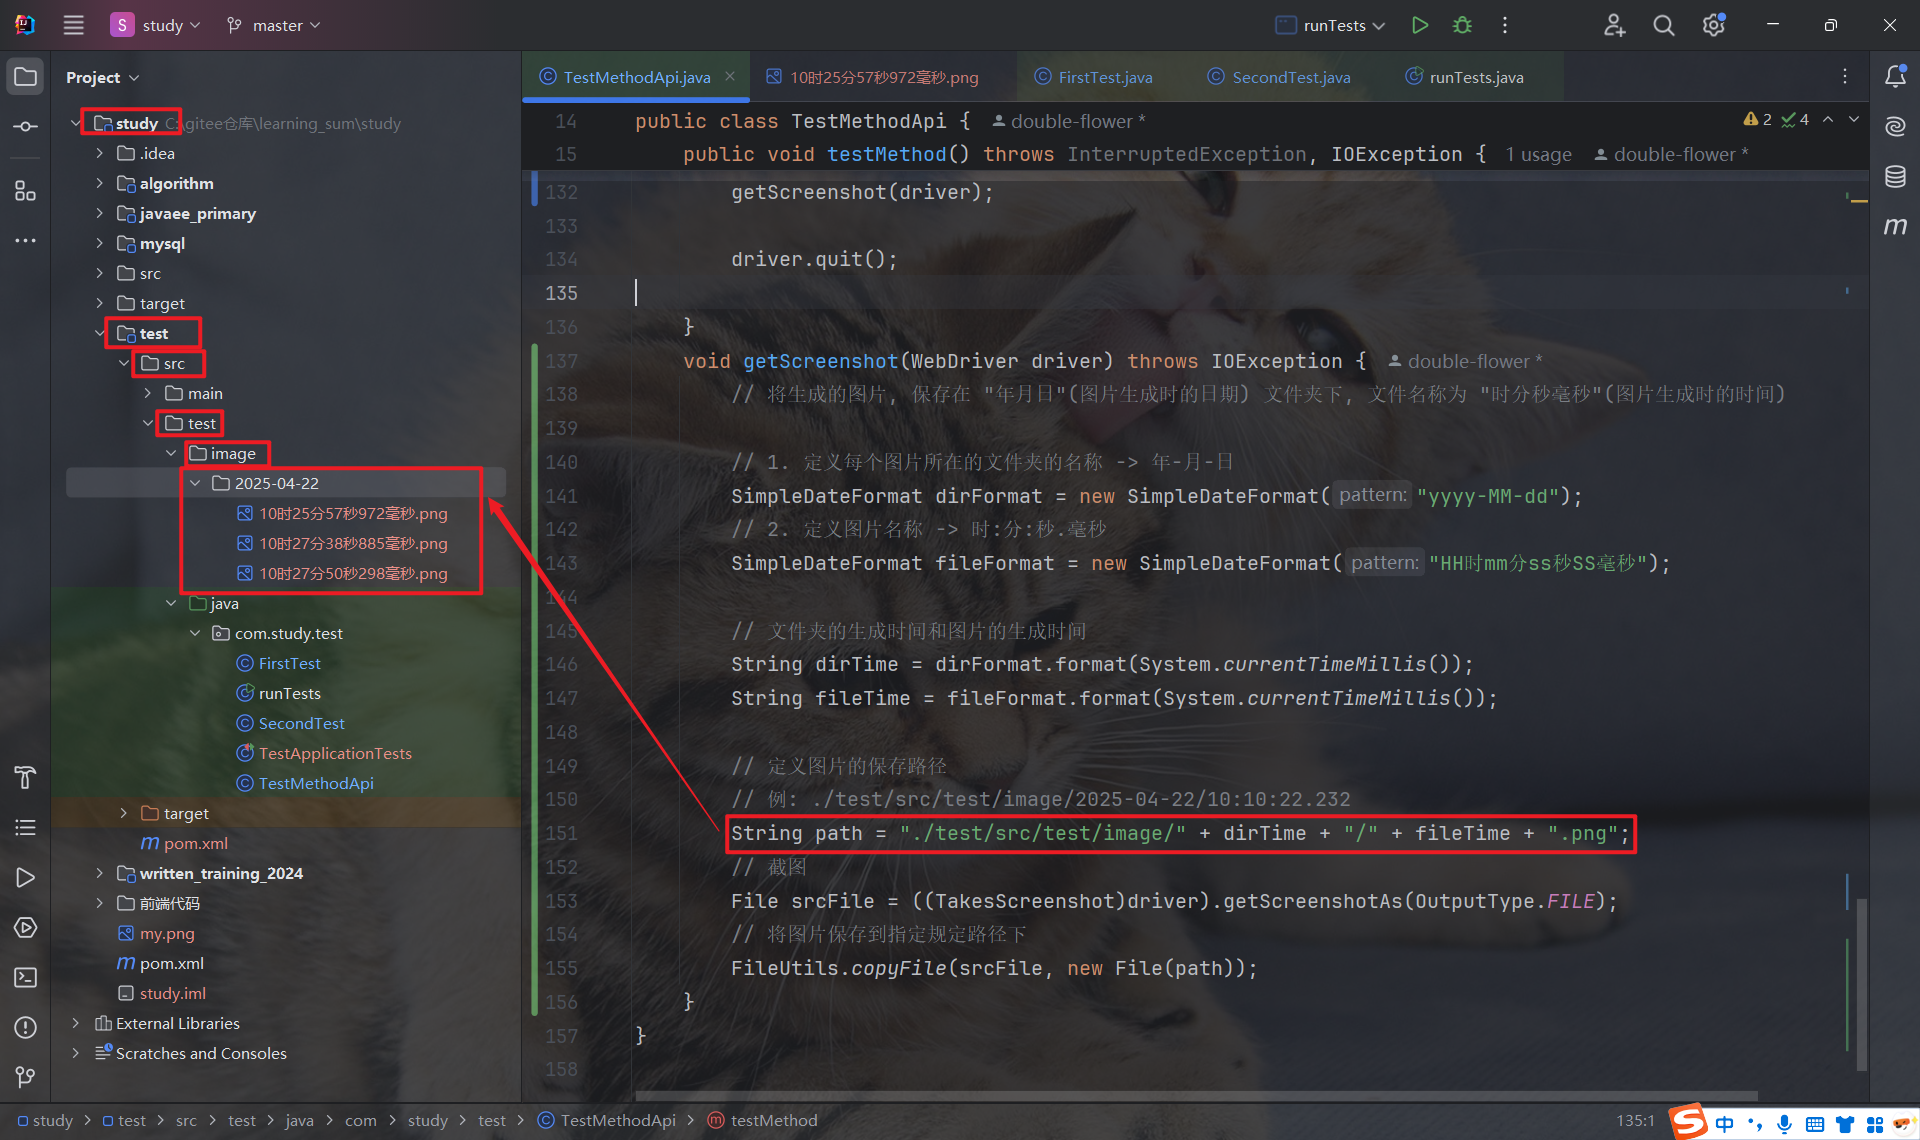This screenshot has height=1140, width=1920.
Task: Click the green Run button
Action: click(x=1419, y=25)
